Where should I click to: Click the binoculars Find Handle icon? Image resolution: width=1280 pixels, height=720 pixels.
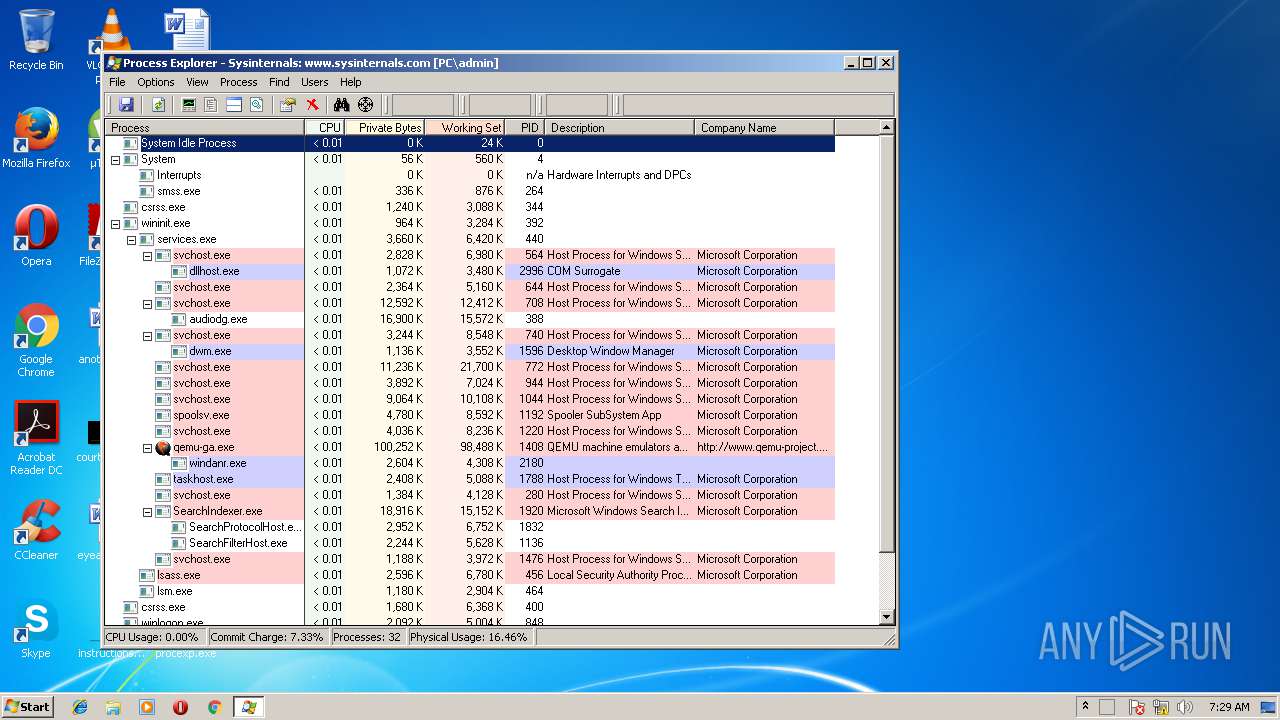[x=341, y=105]
